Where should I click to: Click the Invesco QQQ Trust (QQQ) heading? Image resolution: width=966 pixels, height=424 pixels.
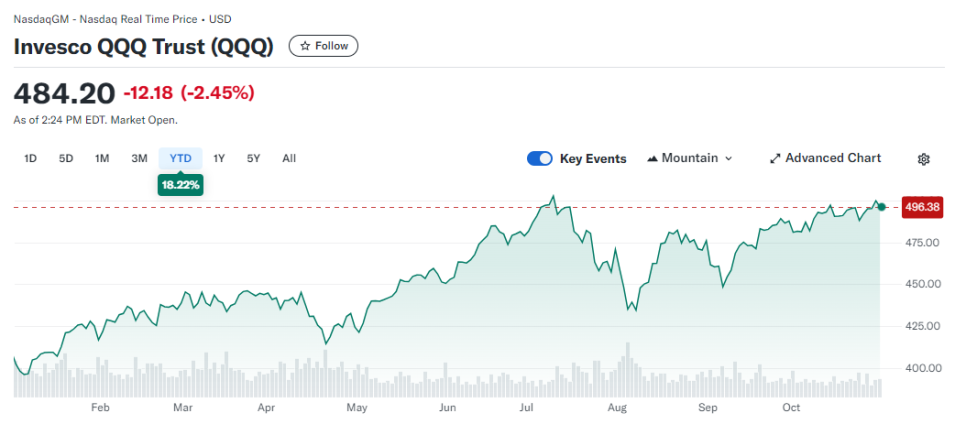pos(144,47)
